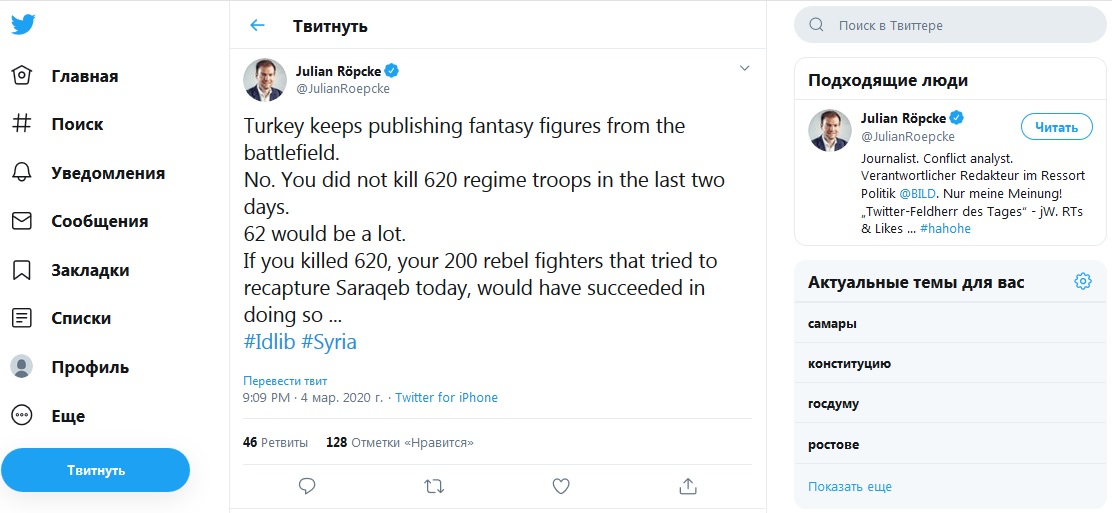This screenshot has width=1112, height=513.
Task: Go back with the arrow icon
Action: (x=257, y=26)
